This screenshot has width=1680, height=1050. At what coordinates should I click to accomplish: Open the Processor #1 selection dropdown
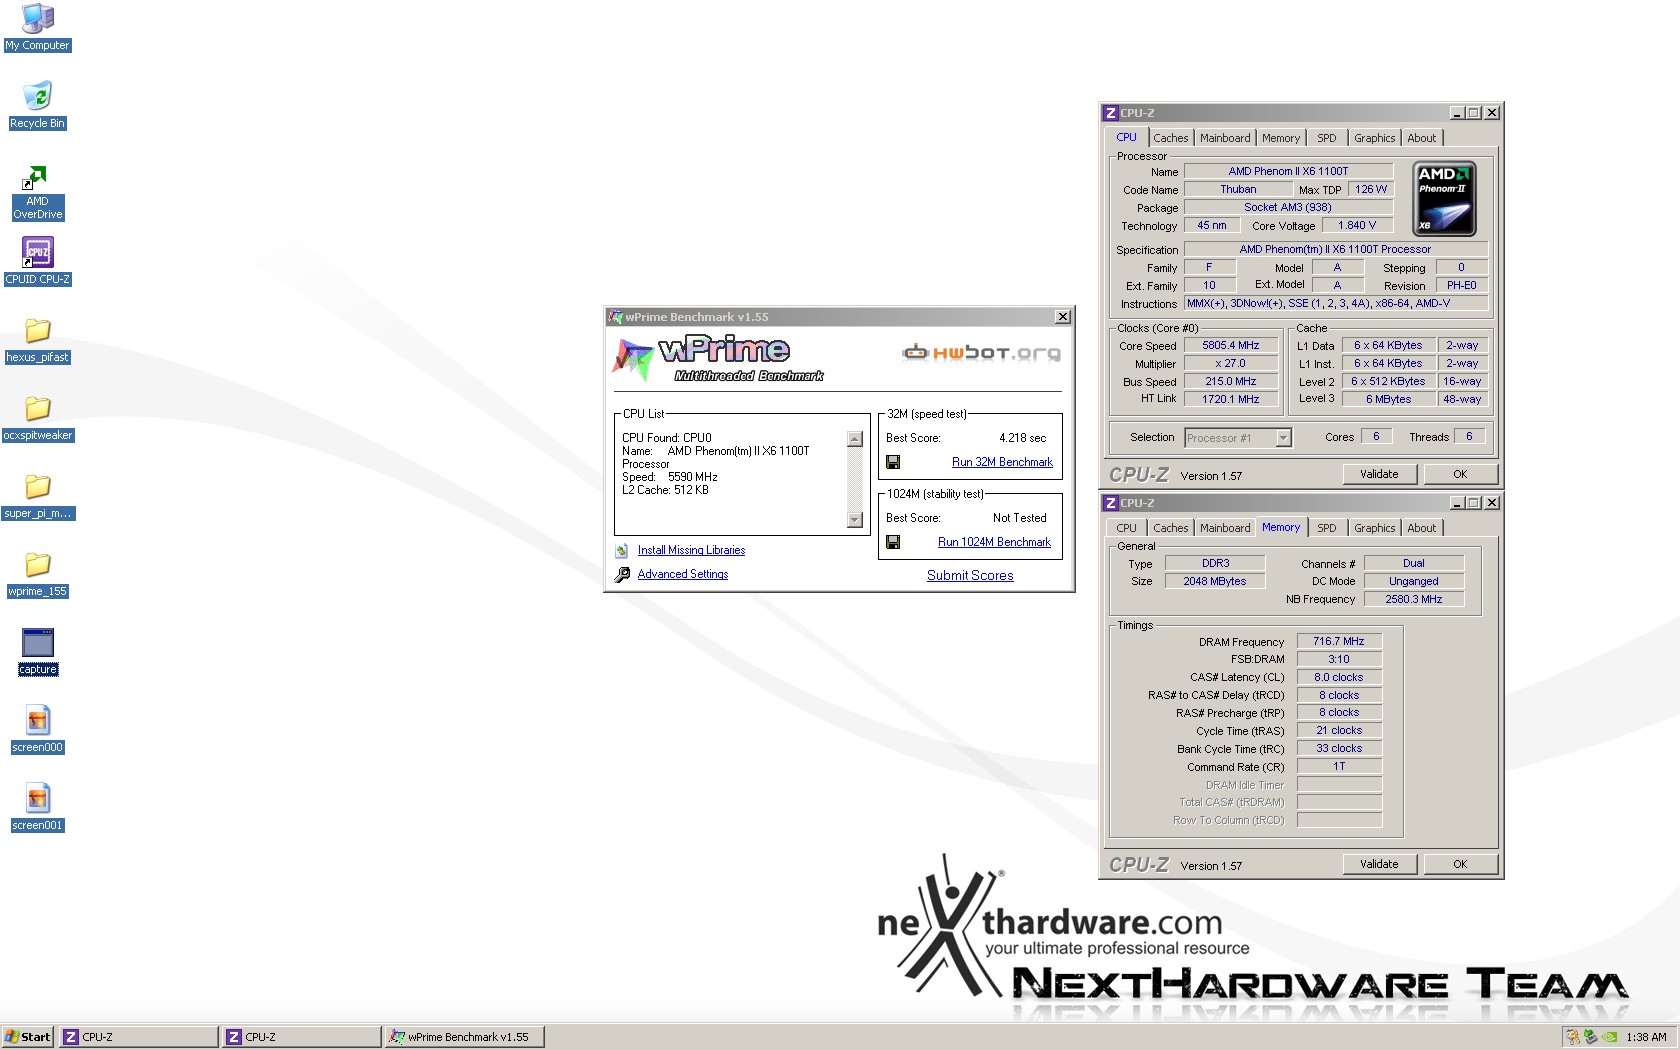1283,438
